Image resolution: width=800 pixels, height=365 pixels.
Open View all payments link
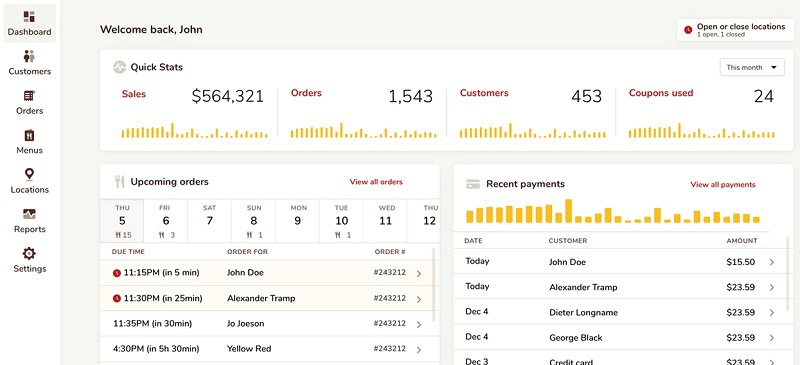[x=723, y=185]
